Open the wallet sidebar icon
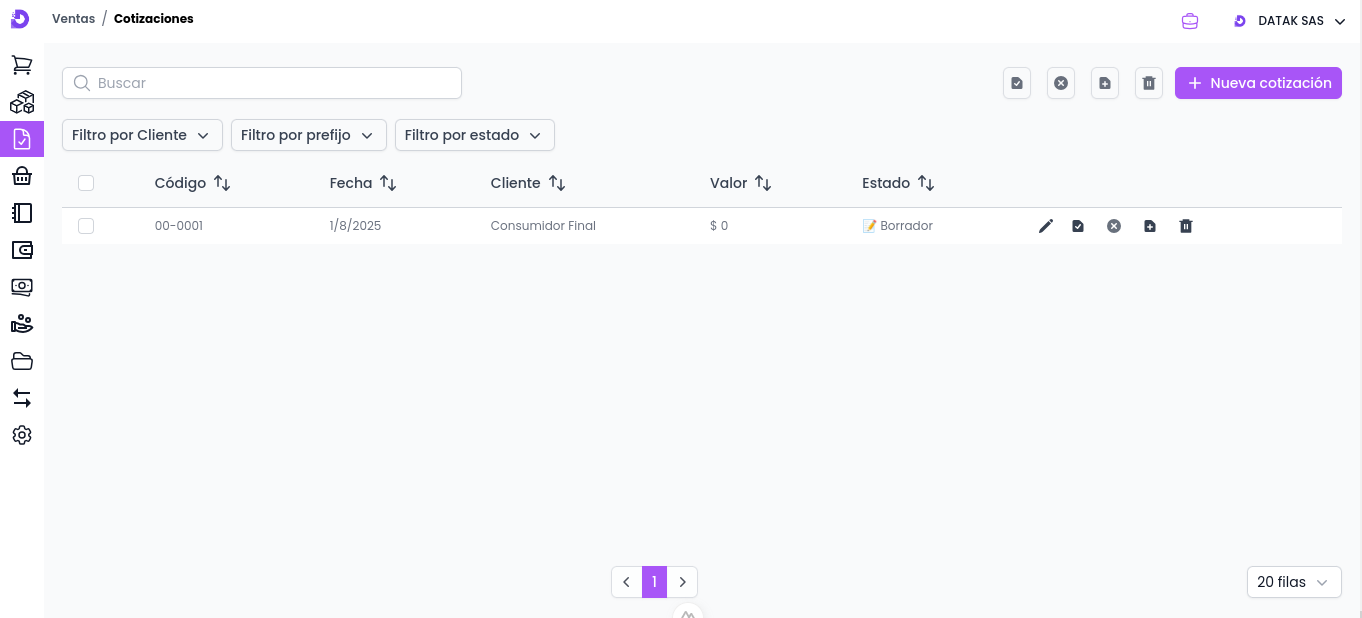Screen dimensions: 1362x618 pos(22,250)
